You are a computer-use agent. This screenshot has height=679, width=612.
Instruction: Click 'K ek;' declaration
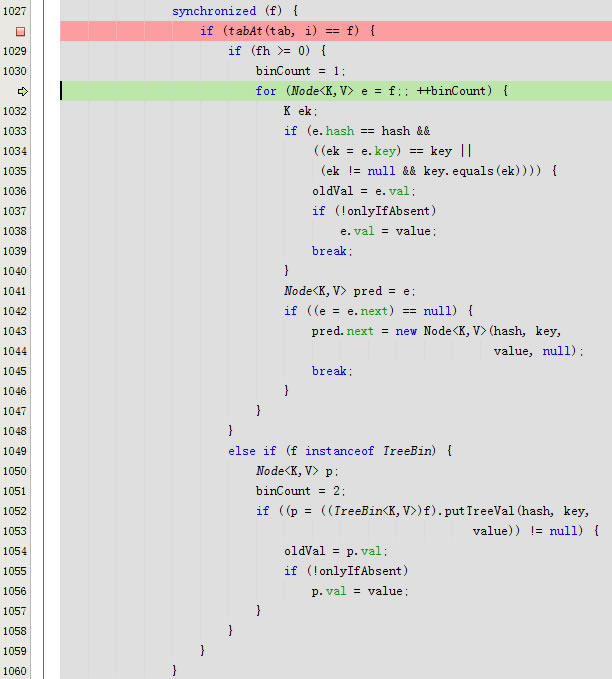[301, 111]
